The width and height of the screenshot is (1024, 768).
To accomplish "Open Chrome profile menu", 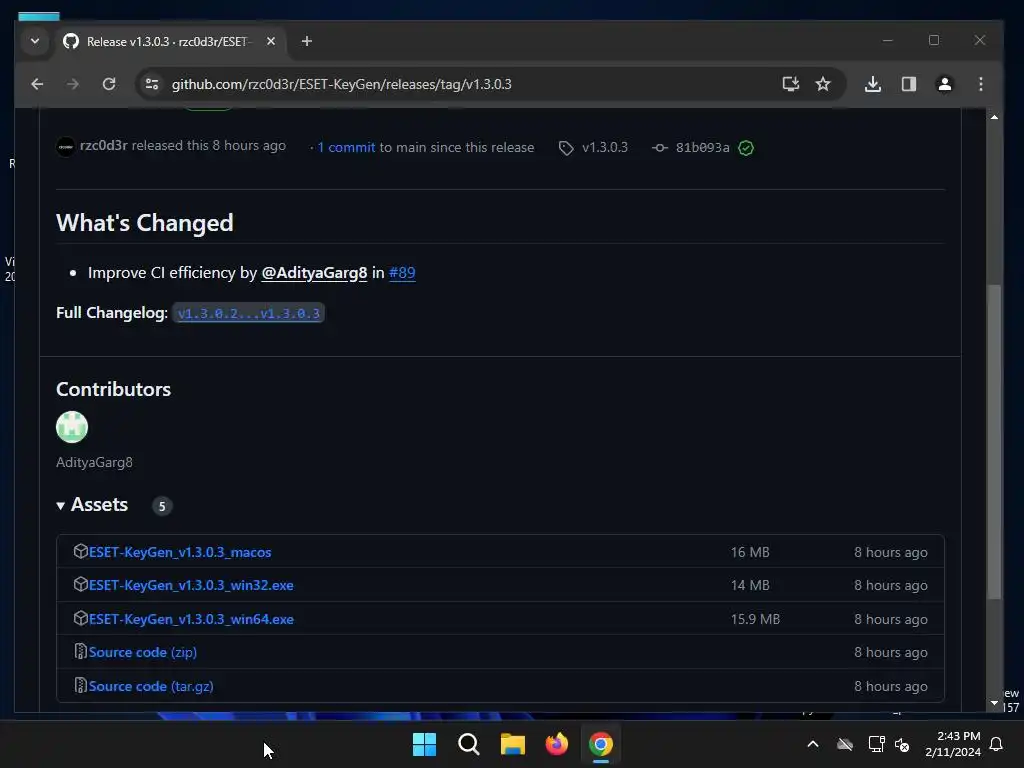I will pos(945,84).
